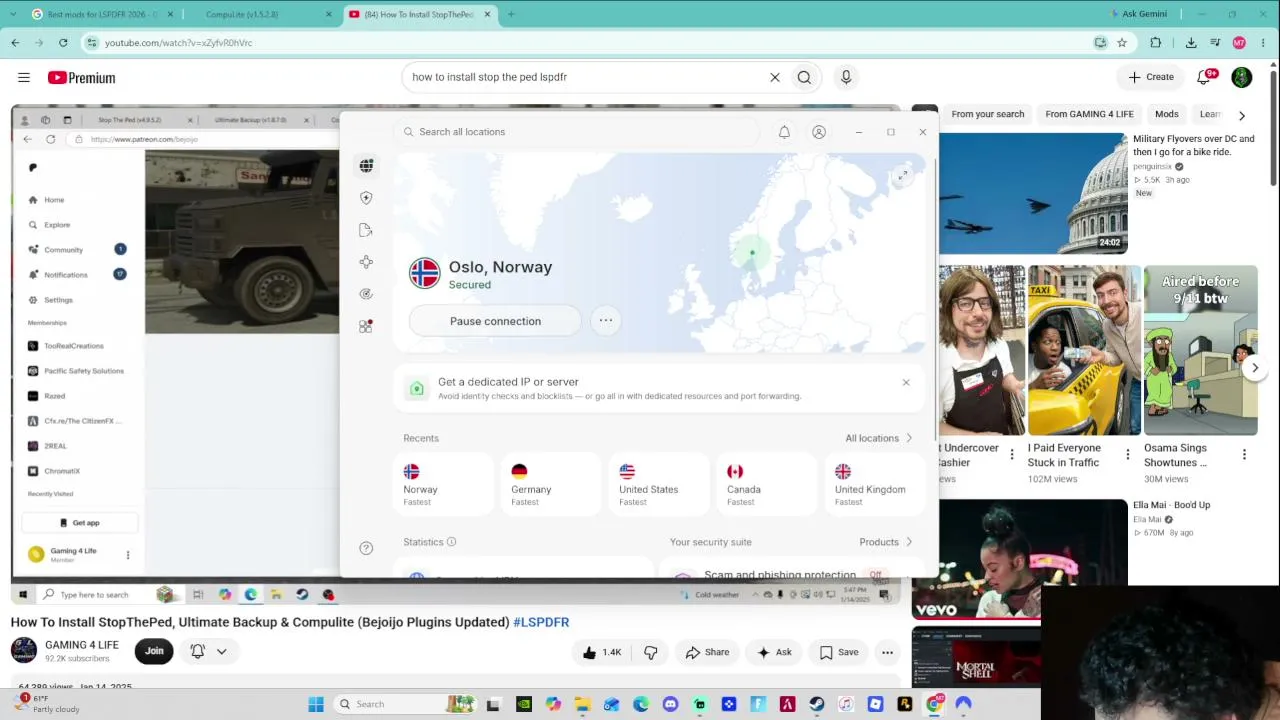
Task: Open the Meshnet icon in NordVPN sidebar
Action: click(x=366, y=262)
